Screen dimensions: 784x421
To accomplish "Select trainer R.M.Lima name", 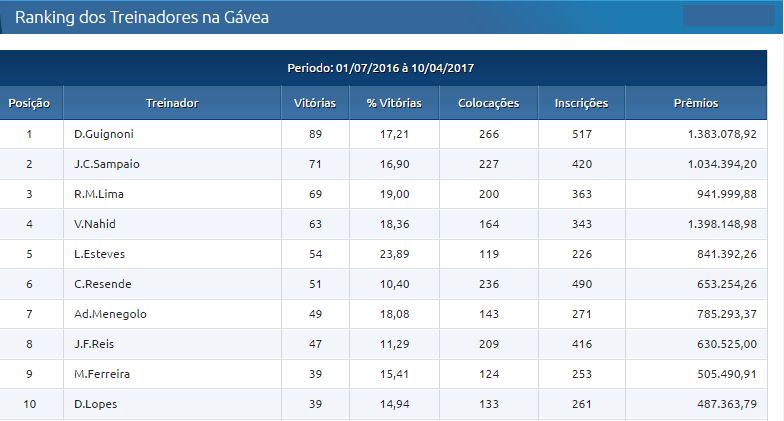I will tap(98, 194).
